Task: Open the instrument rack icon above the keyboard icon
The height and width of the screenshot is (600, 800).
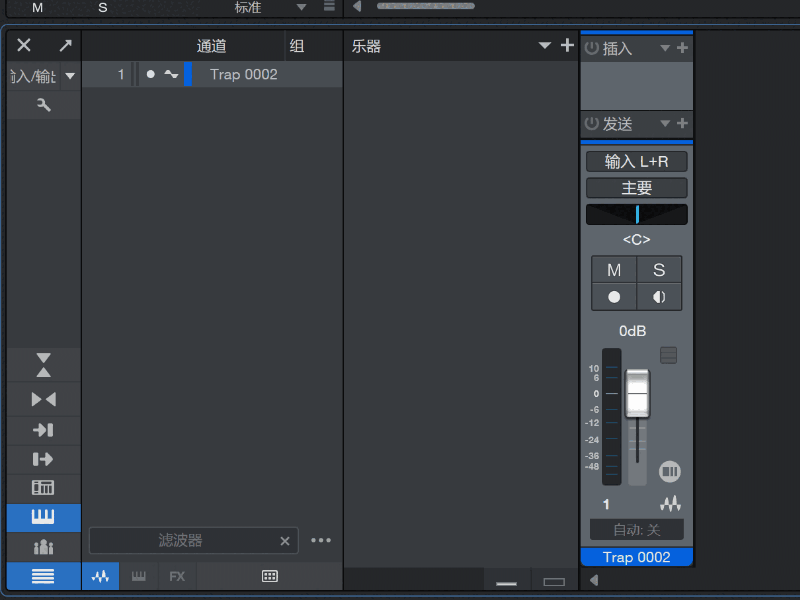Action: click(x=42, y=487)
